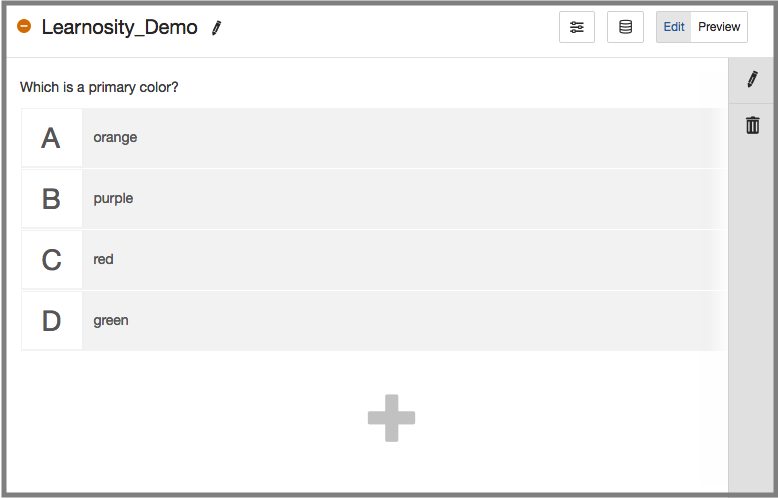Click the Learnosity_Demo title text

tap(120, 28)
